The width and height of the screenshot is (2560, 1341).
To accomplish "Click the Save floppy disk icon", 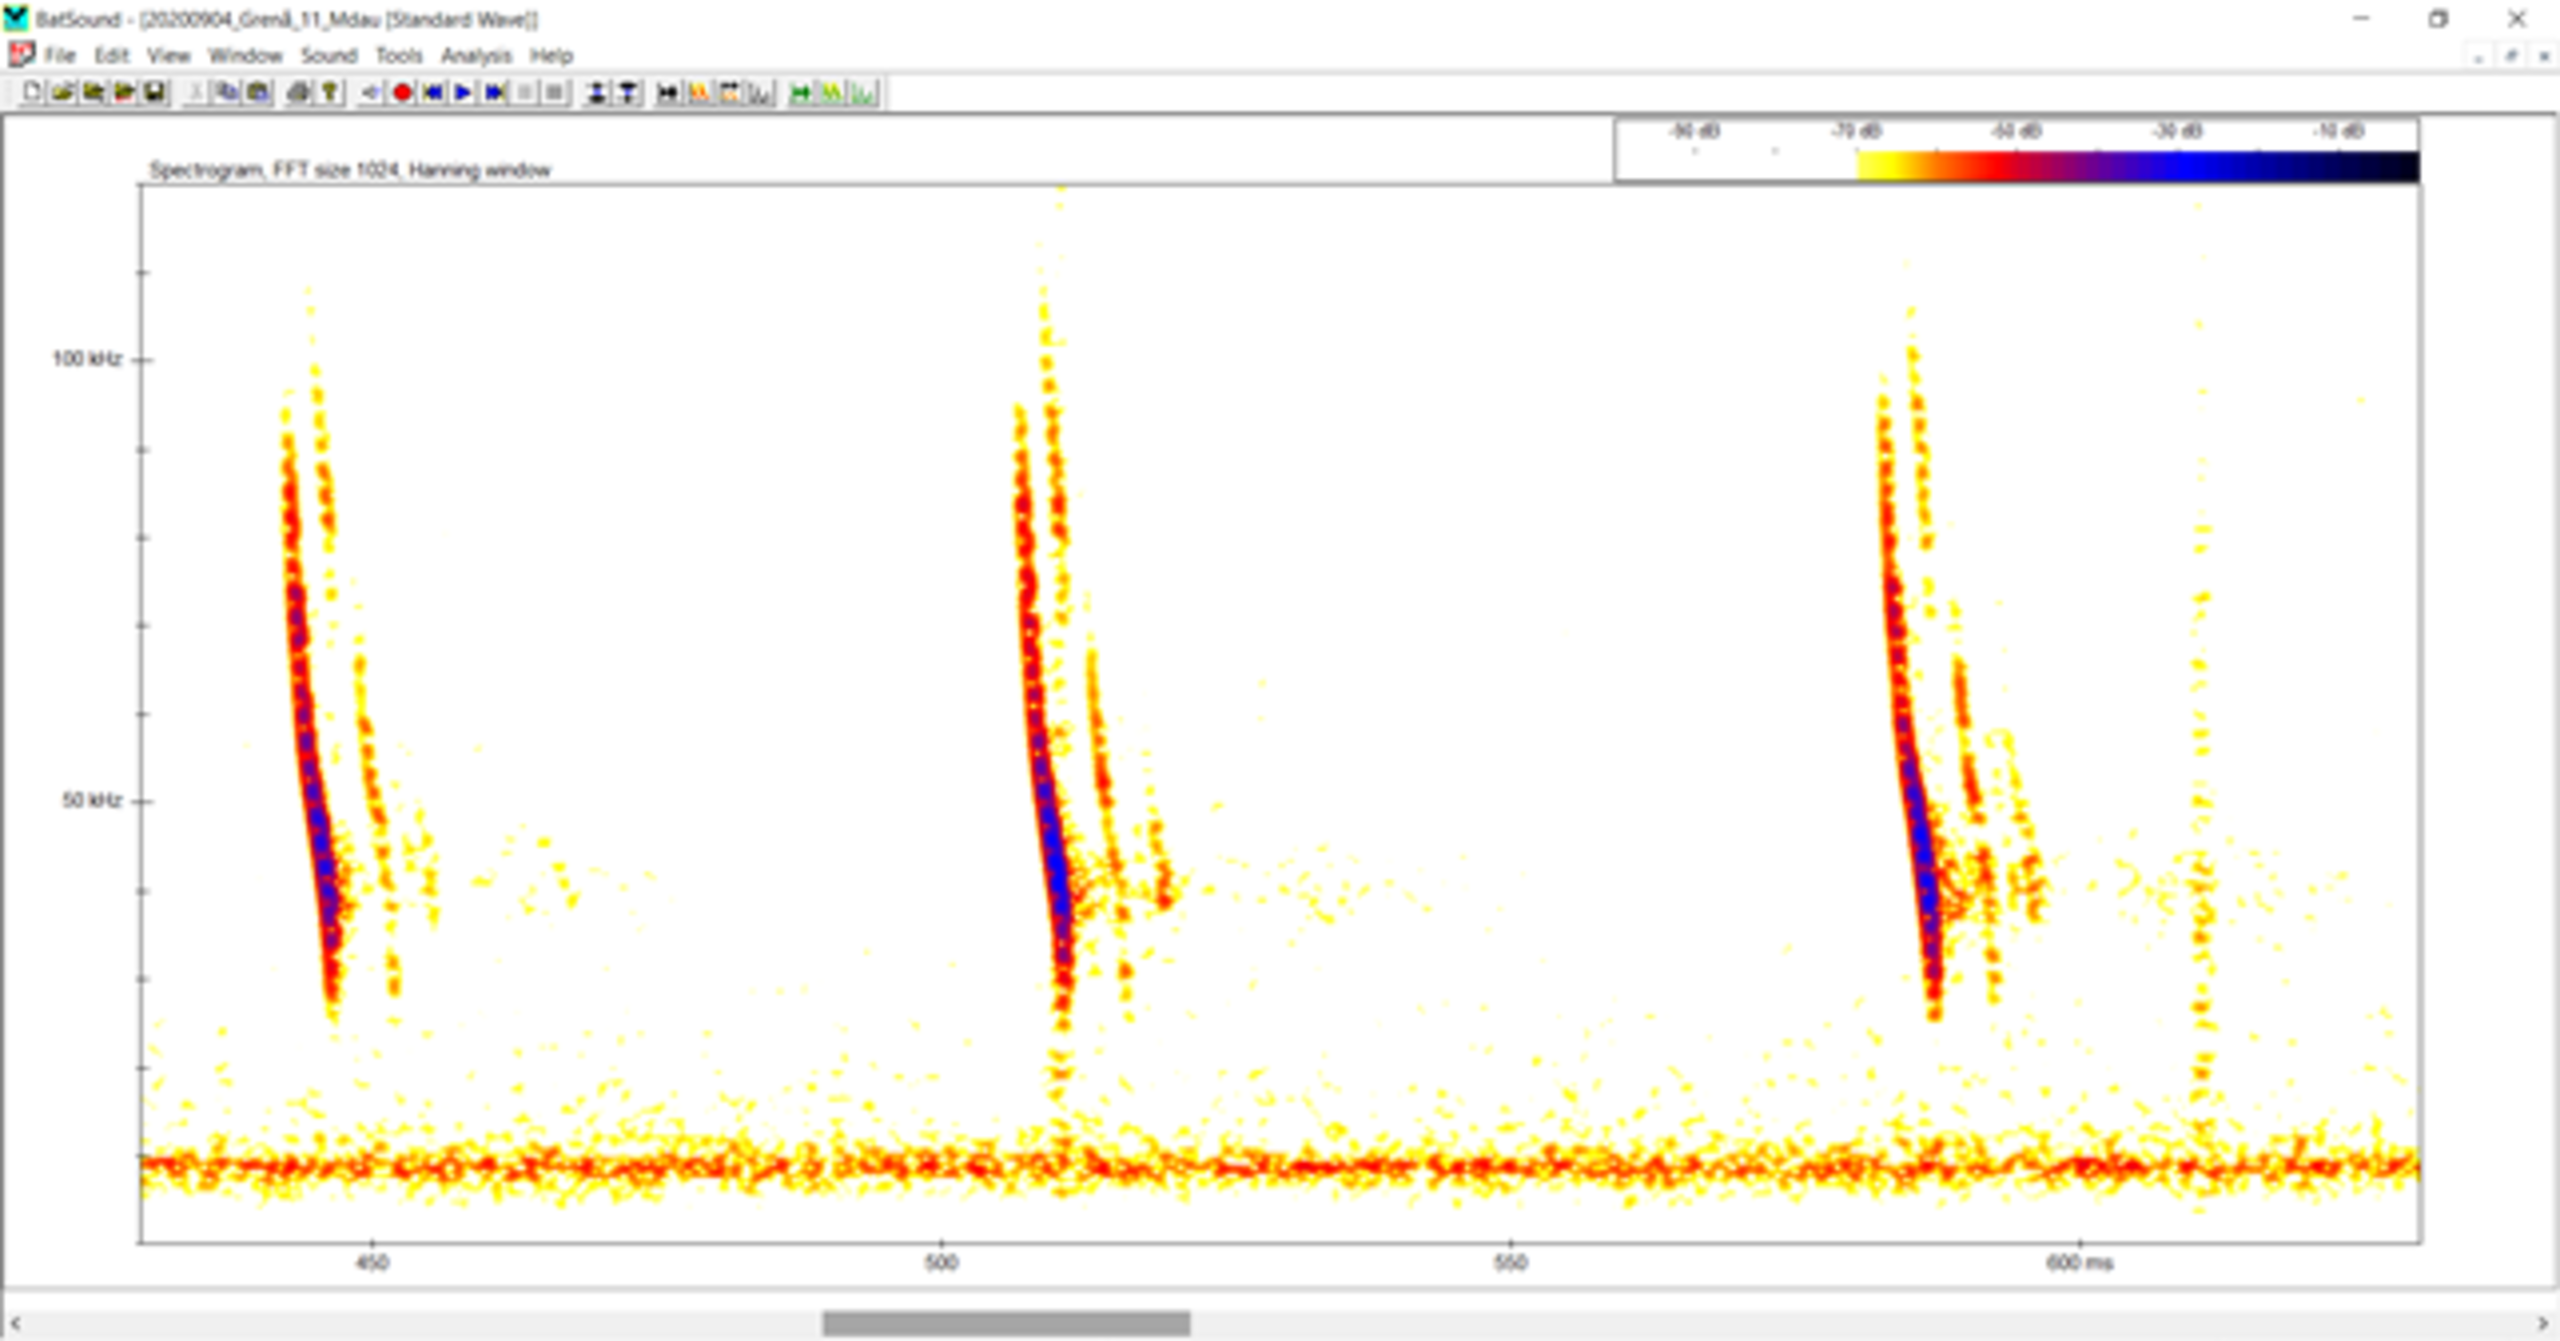I will (x=154, y=93).
